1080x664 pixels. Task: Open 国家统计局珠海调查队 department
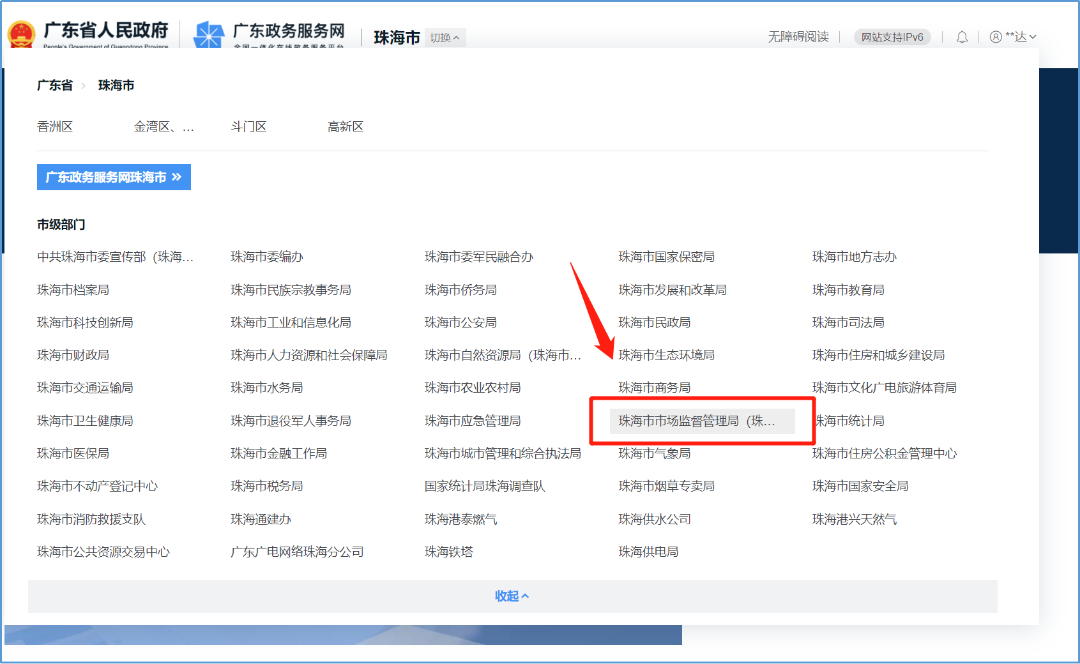(x=485, y=486)
